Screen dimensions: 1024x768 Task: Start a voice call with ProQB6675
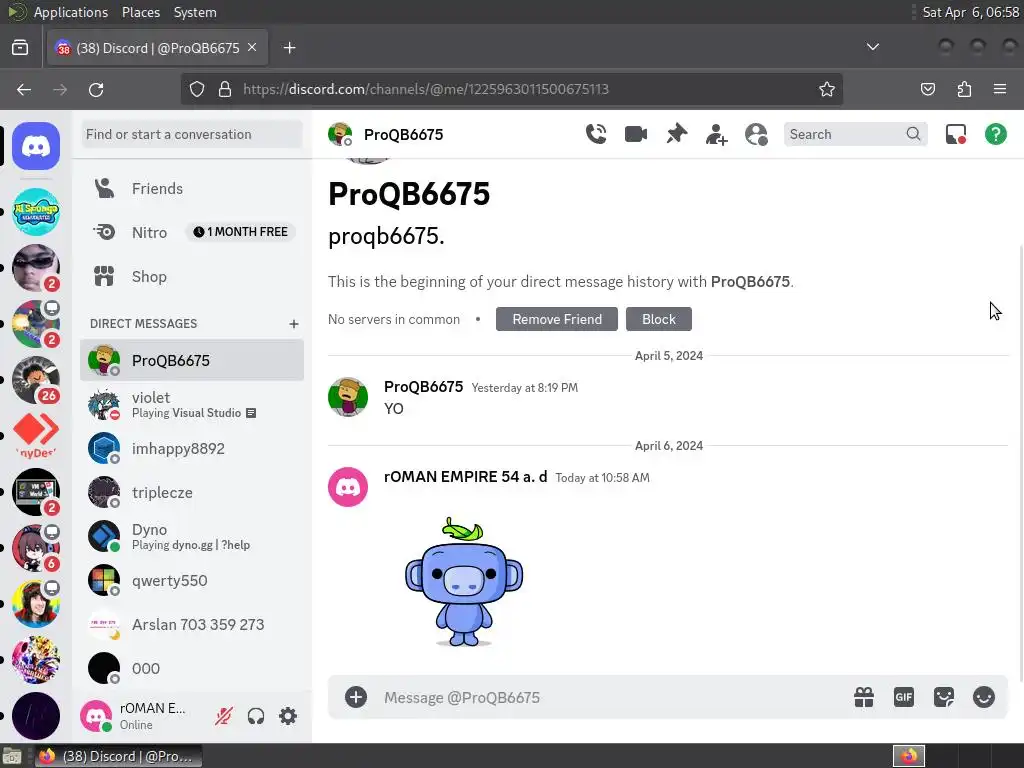point(596,134)
